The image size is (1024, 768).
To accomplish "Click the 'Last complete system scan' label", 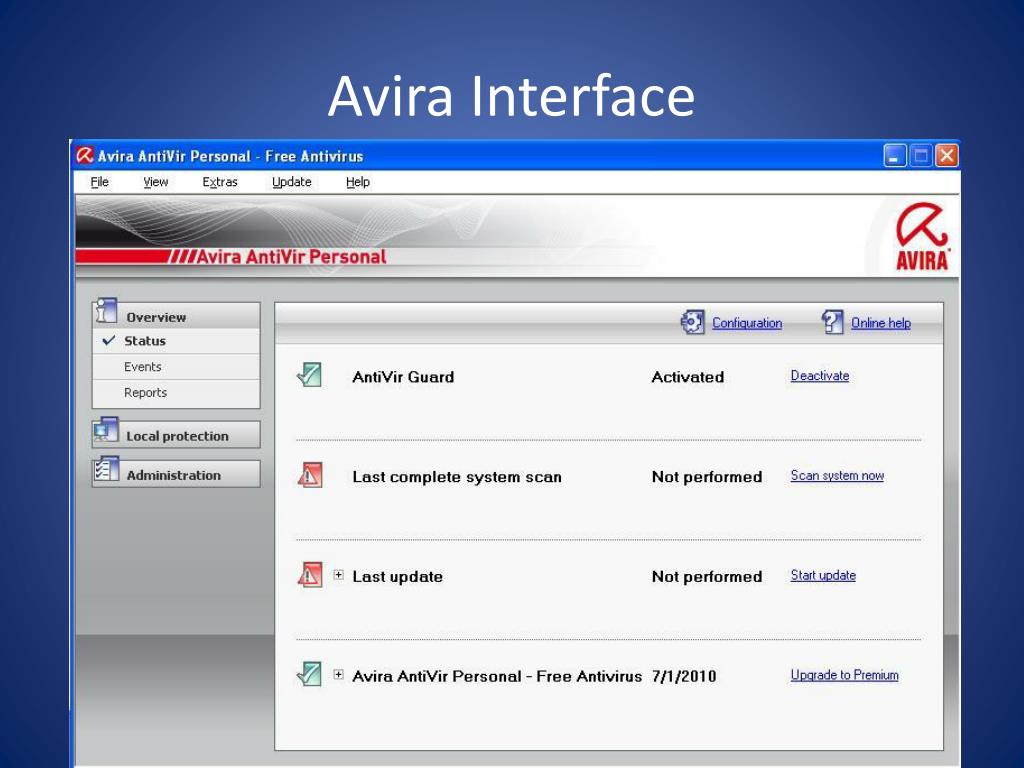I will pyautogui.click(x=456, y=477).
